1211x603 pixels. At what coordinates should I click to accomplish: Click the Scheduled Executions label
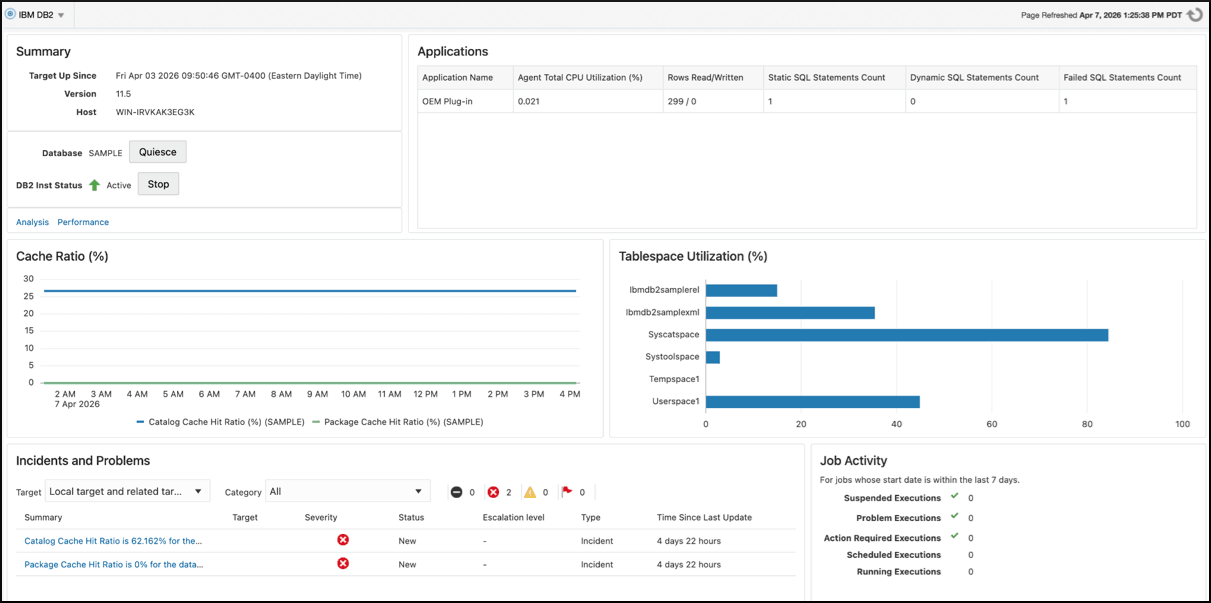[x=894, y=555]
